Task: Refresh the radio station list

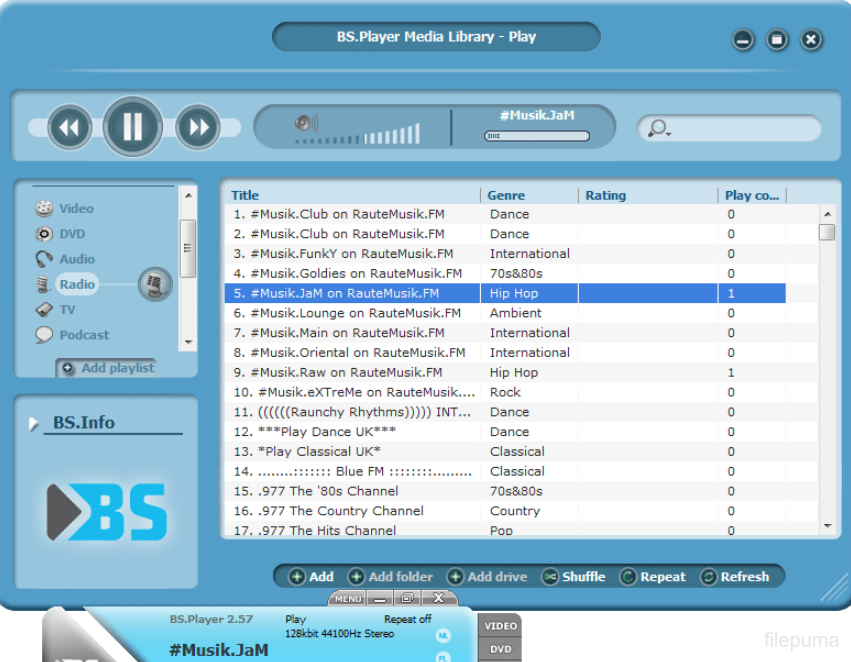Action: 735,577
